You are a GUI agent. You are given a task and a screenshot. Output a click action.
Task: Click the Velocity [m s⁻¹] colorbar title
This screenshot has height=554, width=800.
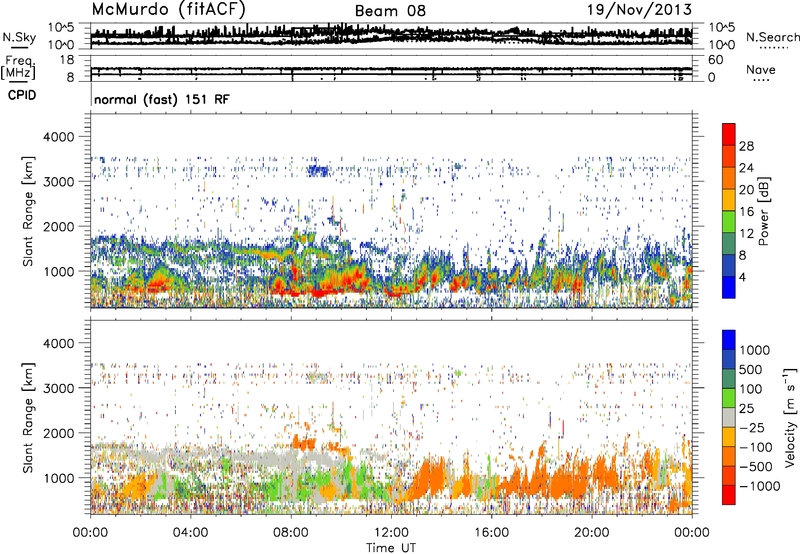(790, 417)
